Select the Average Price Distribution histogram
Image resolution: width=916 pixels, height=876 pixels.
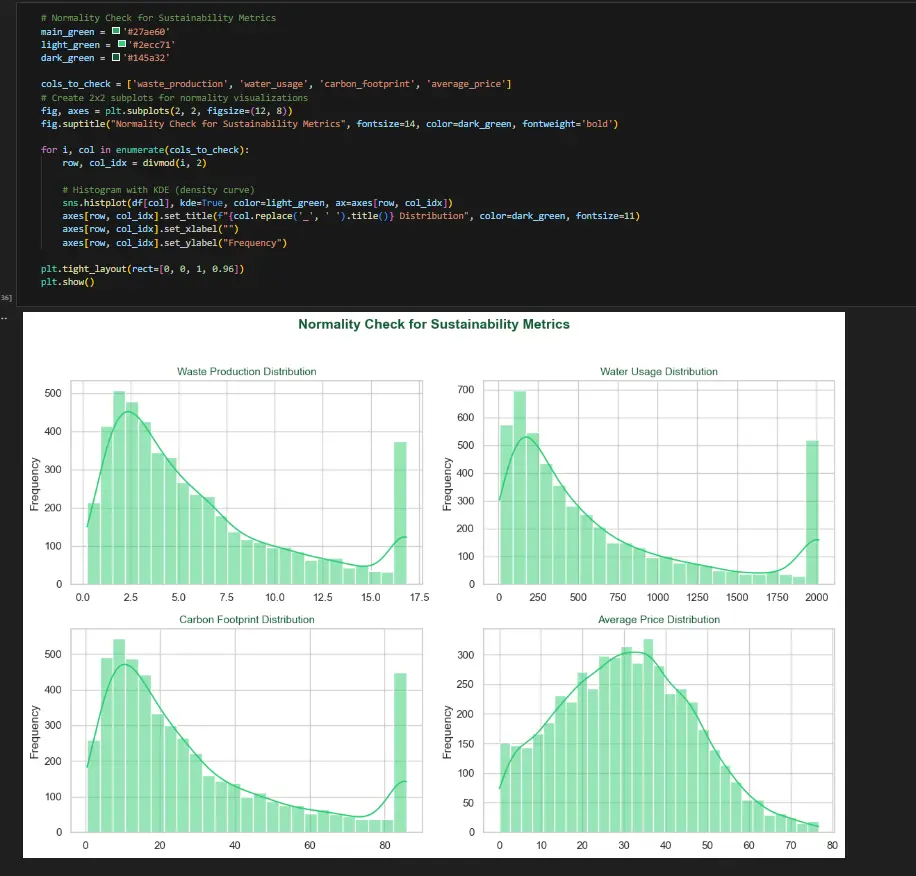659,731
